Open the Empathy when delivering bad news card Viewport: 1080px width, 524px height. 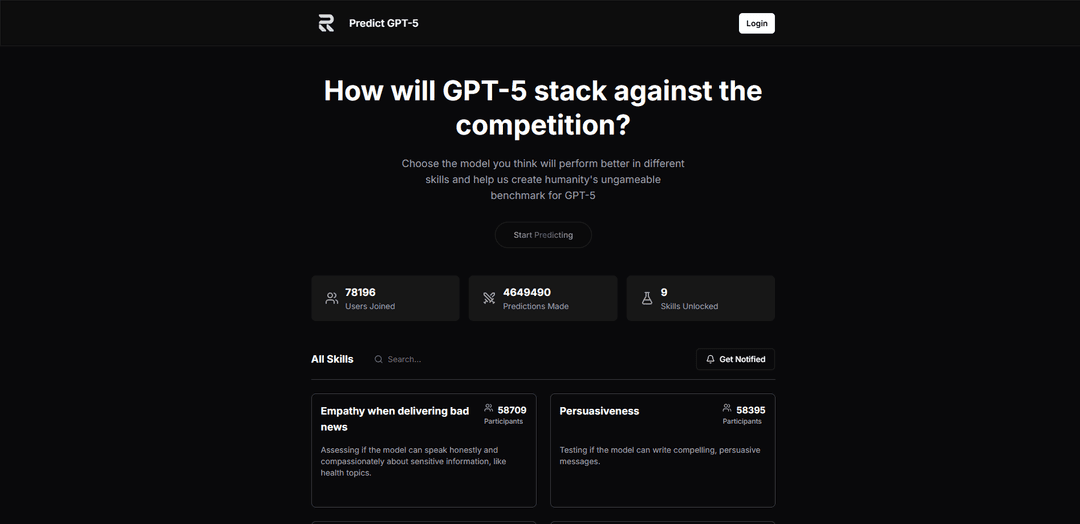(424, 450)
